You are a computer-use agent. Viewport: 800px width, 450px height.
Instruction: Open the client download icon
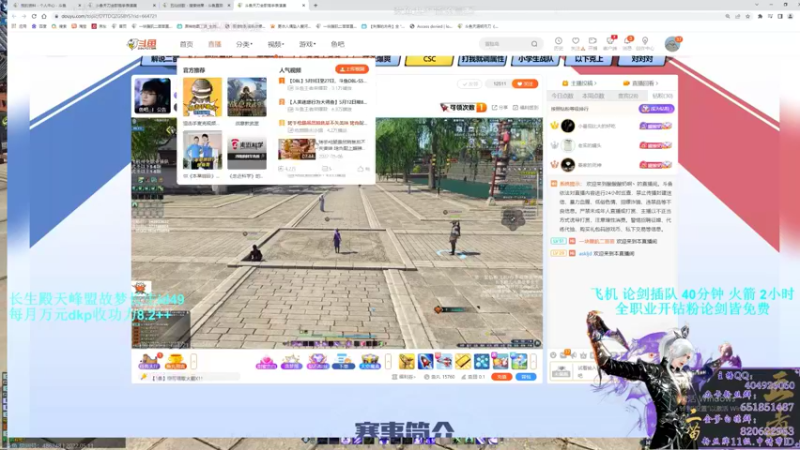click(610, 43)
